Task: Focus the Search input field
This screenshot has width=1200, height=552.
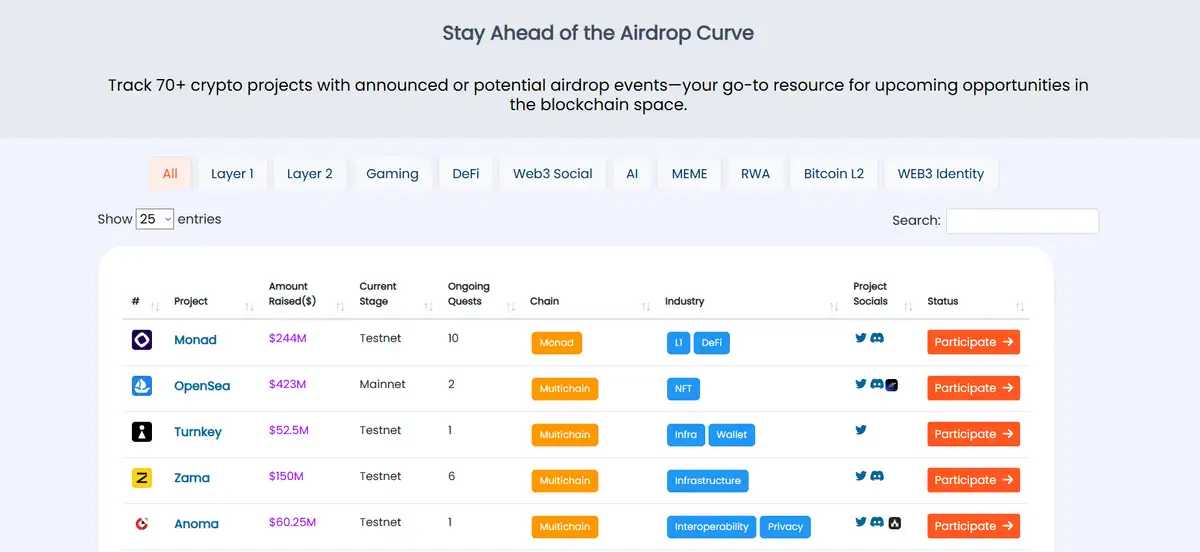Action: (x=1022, y=221)
